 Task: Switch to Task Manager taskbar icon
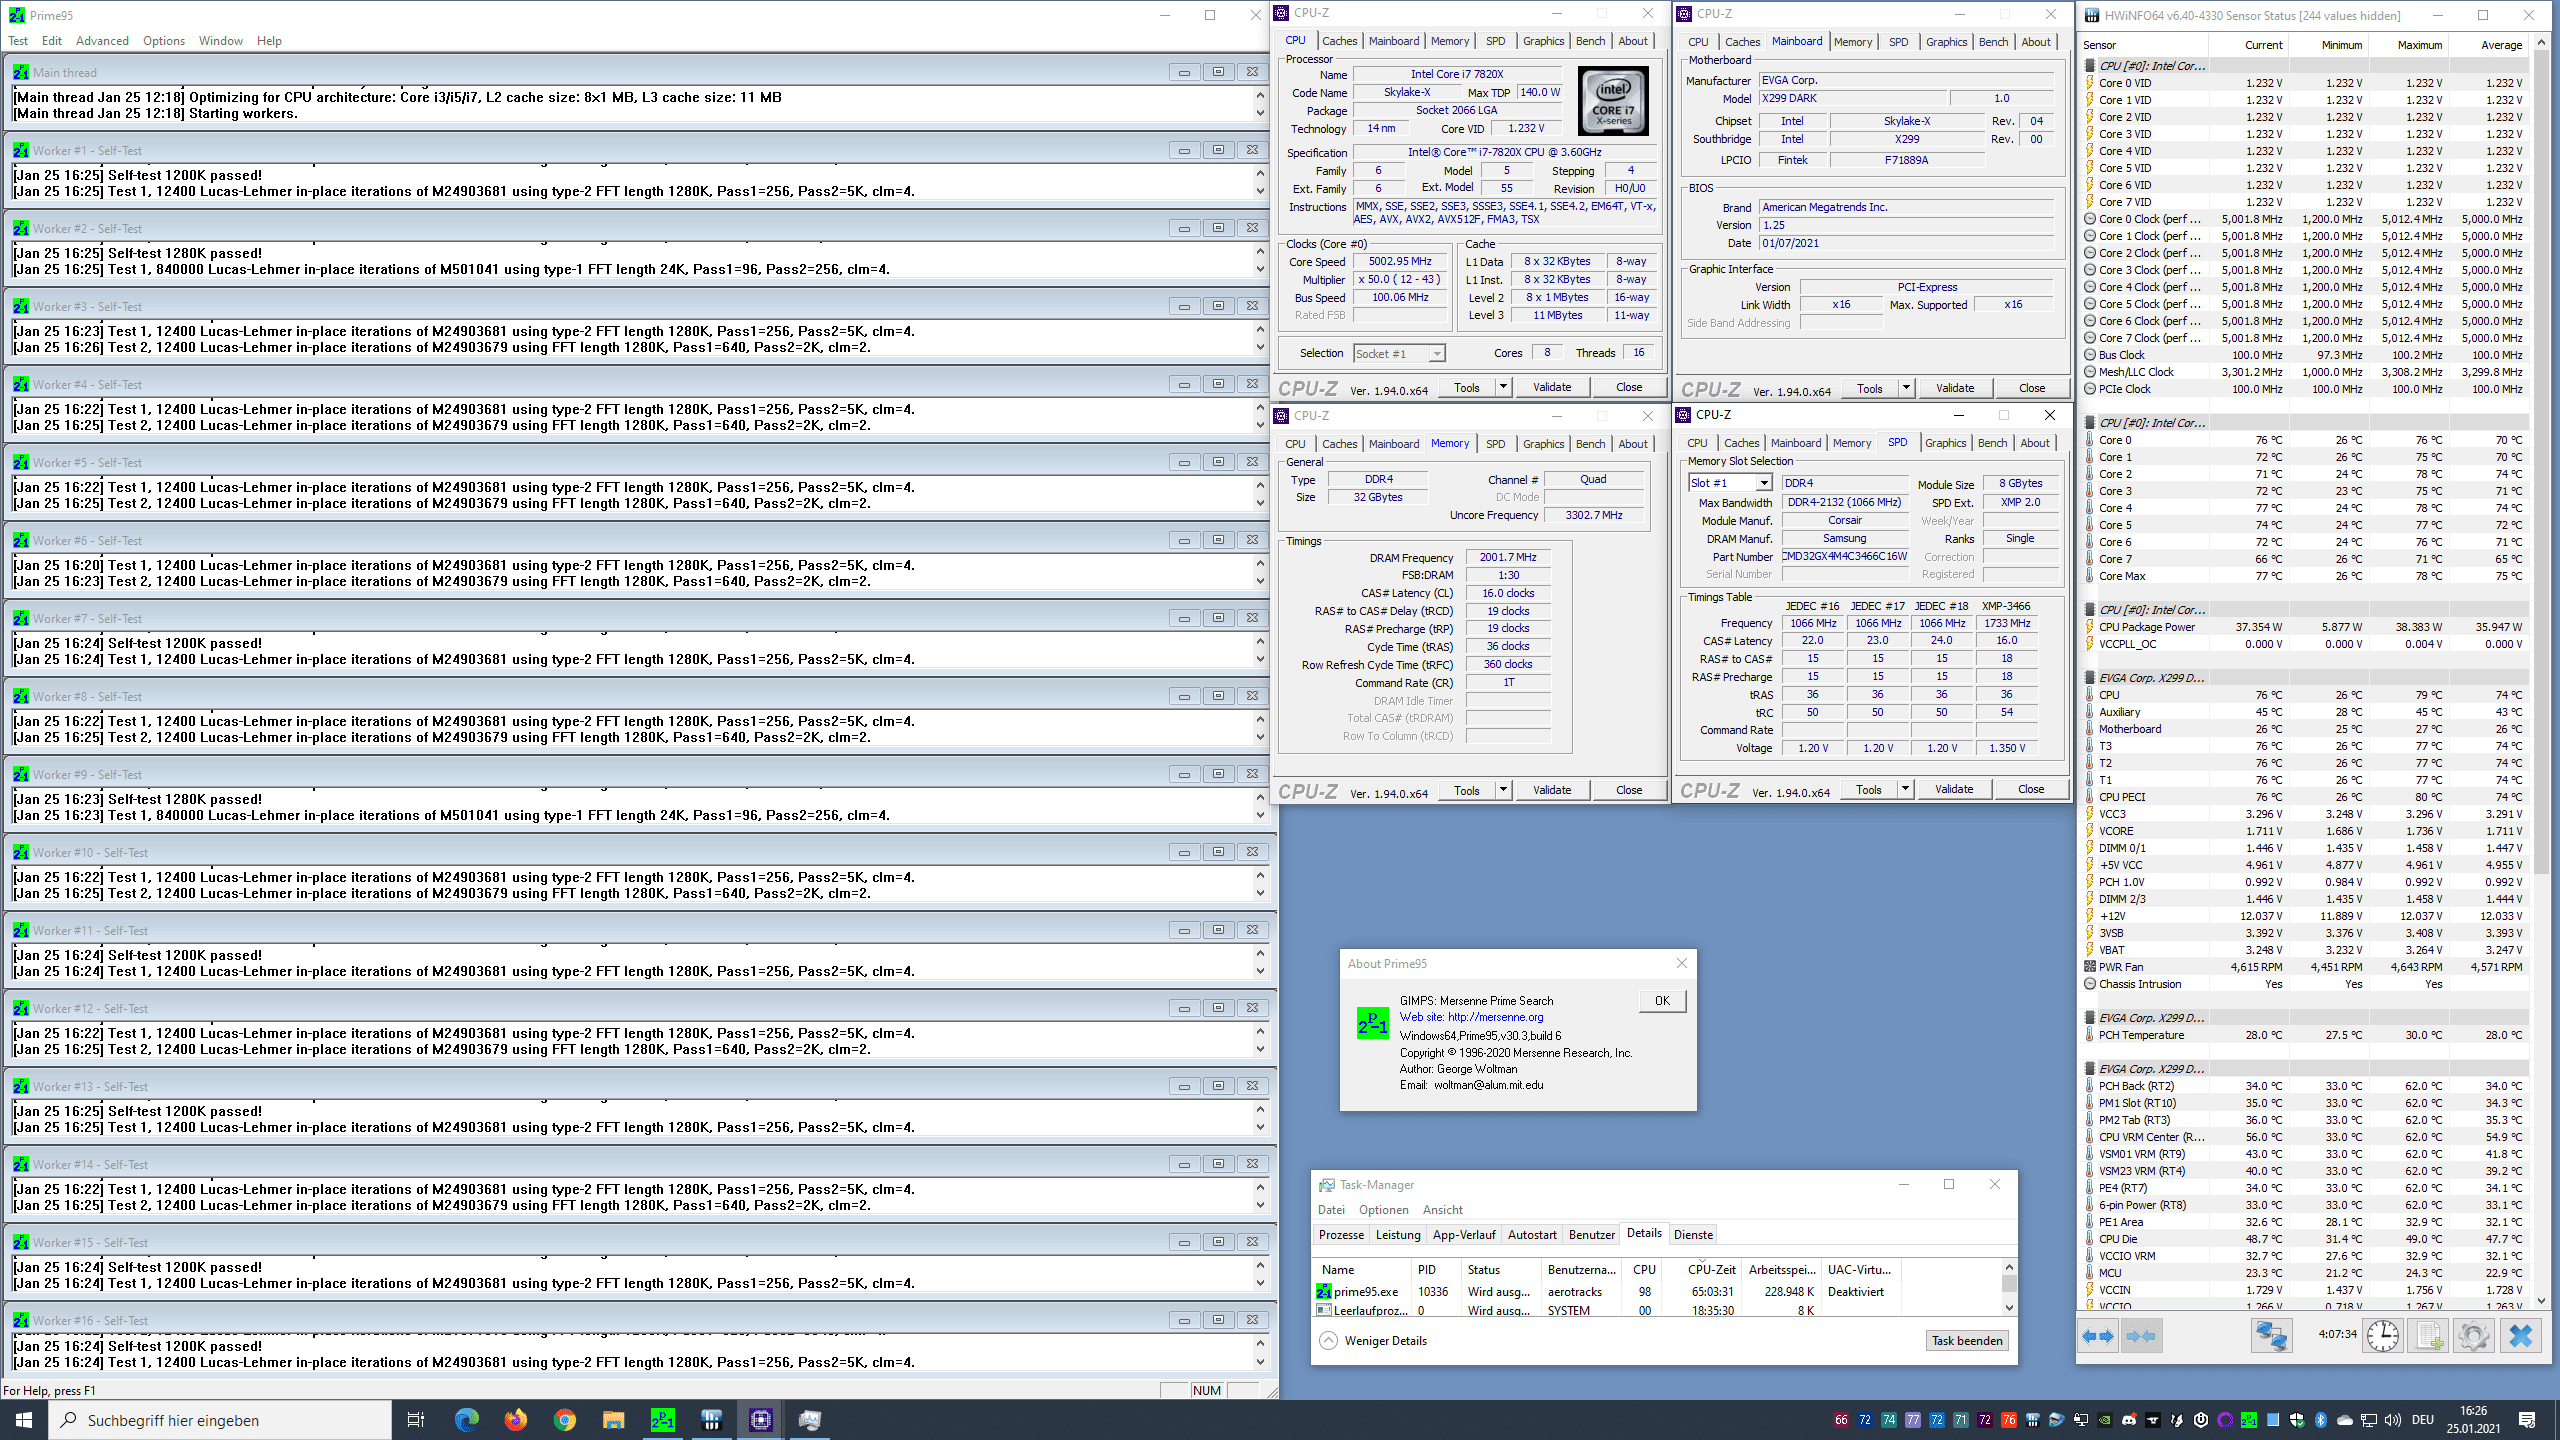point(810,1420)
